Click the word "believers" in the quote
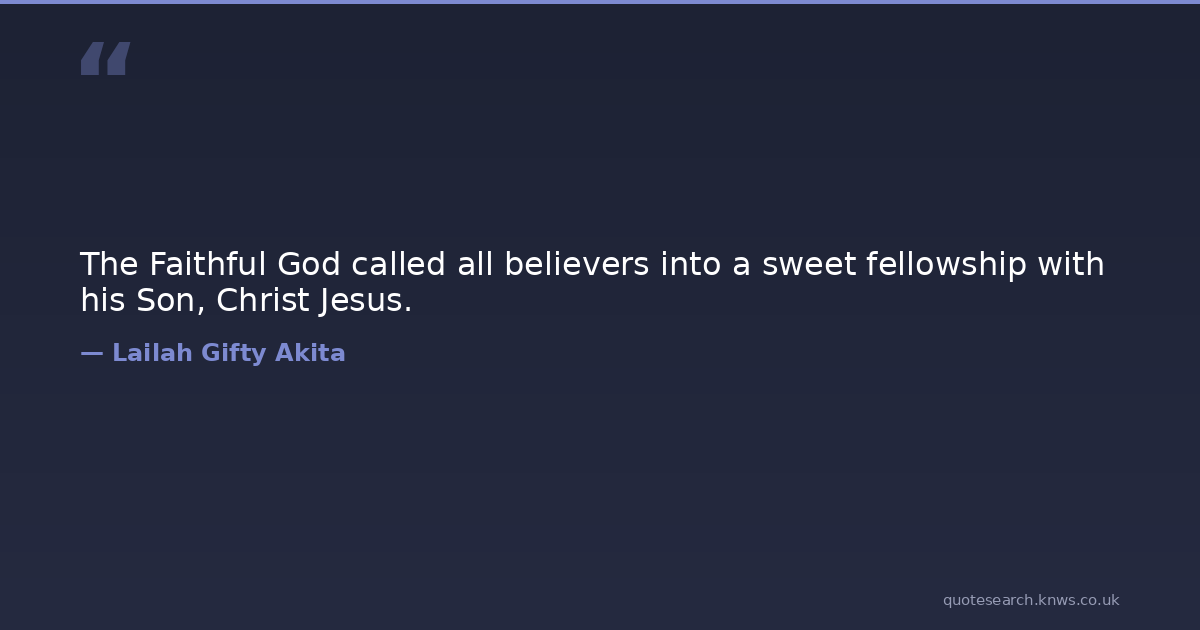The width and height of the screenshot is (1200, 630). [x=577, y=265]
